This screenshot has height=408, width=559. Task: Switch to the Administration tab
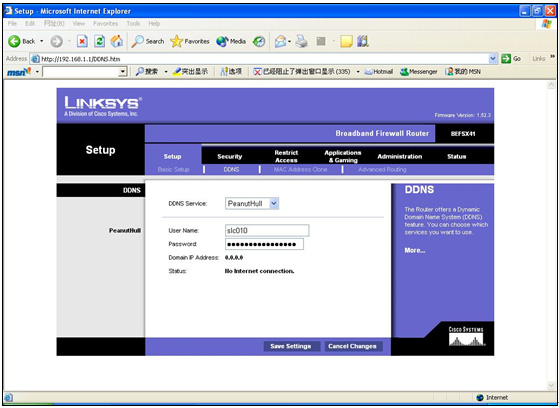point(400,156)
